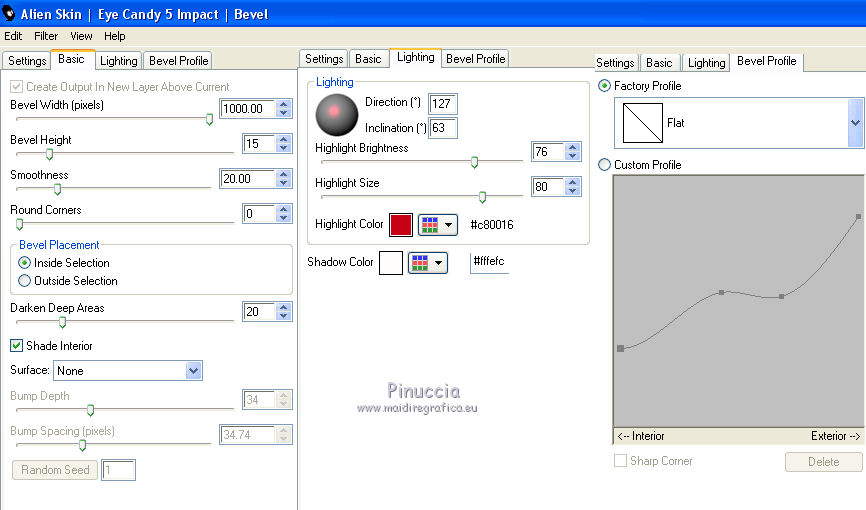Click the Smoothness value field
The width and height of the screenshot is (866, 510).
pos(249,179)
